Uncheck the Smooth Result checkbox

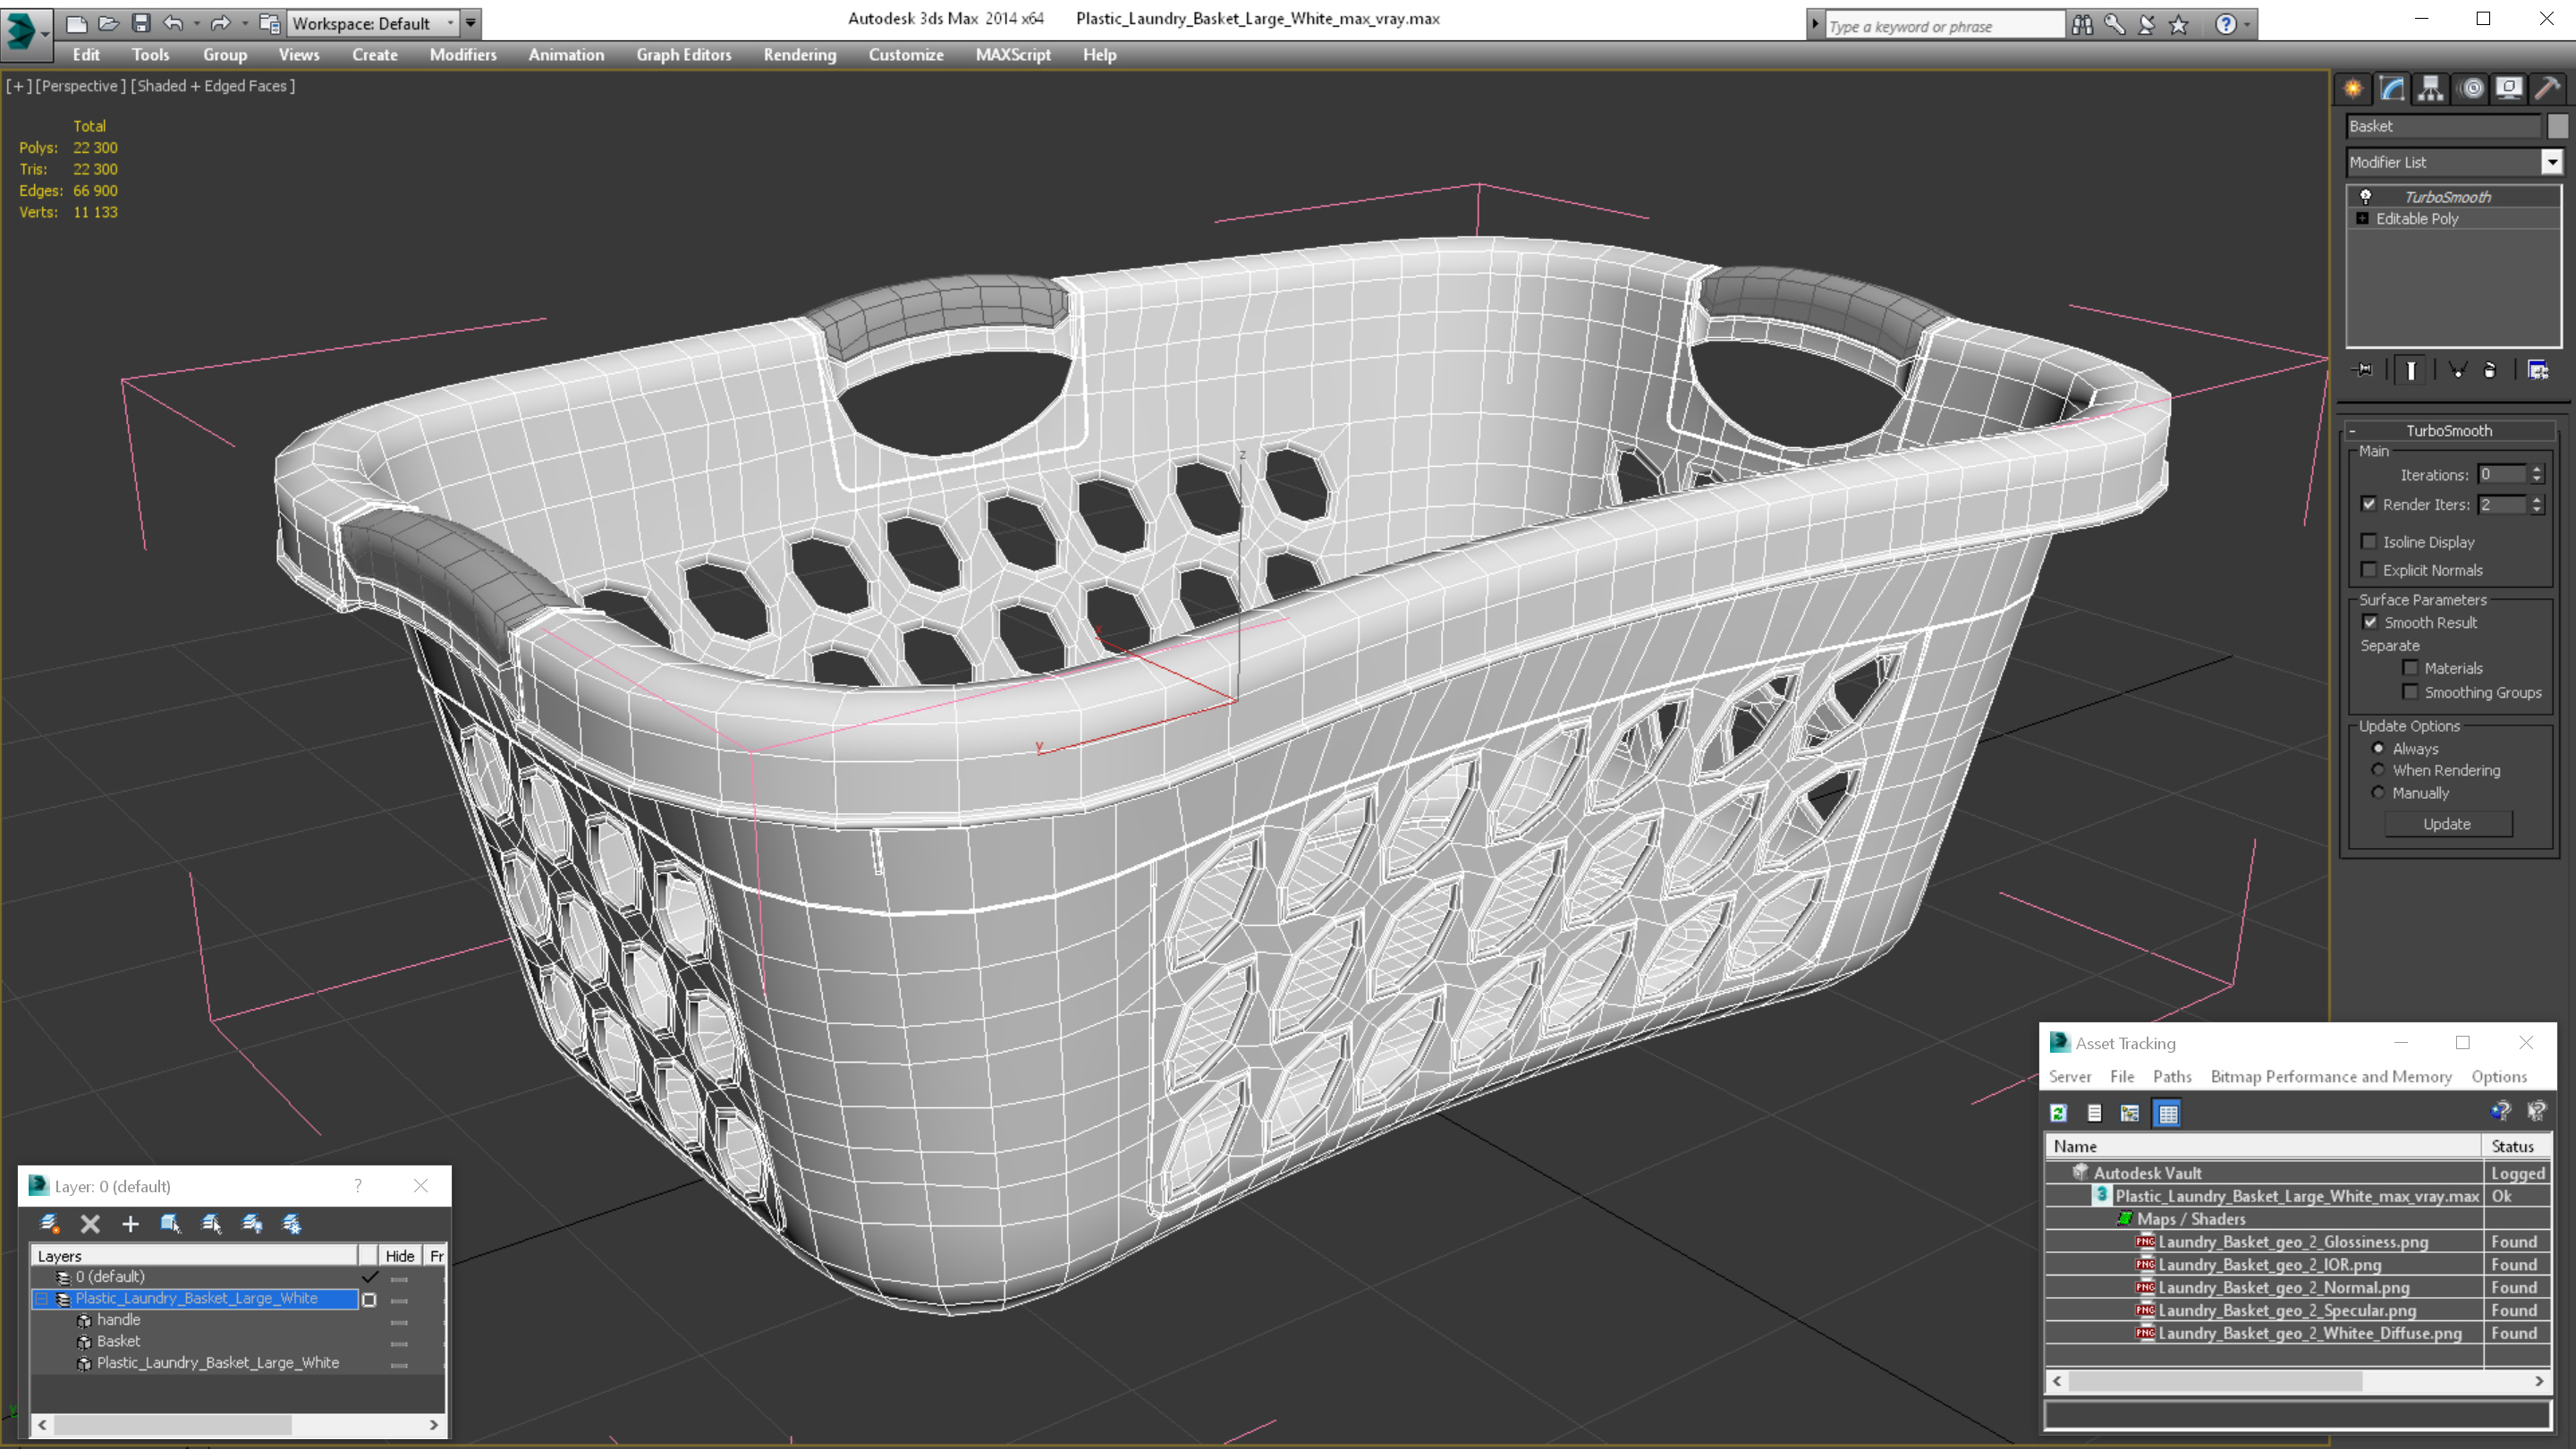click(x=2370, y=622)
